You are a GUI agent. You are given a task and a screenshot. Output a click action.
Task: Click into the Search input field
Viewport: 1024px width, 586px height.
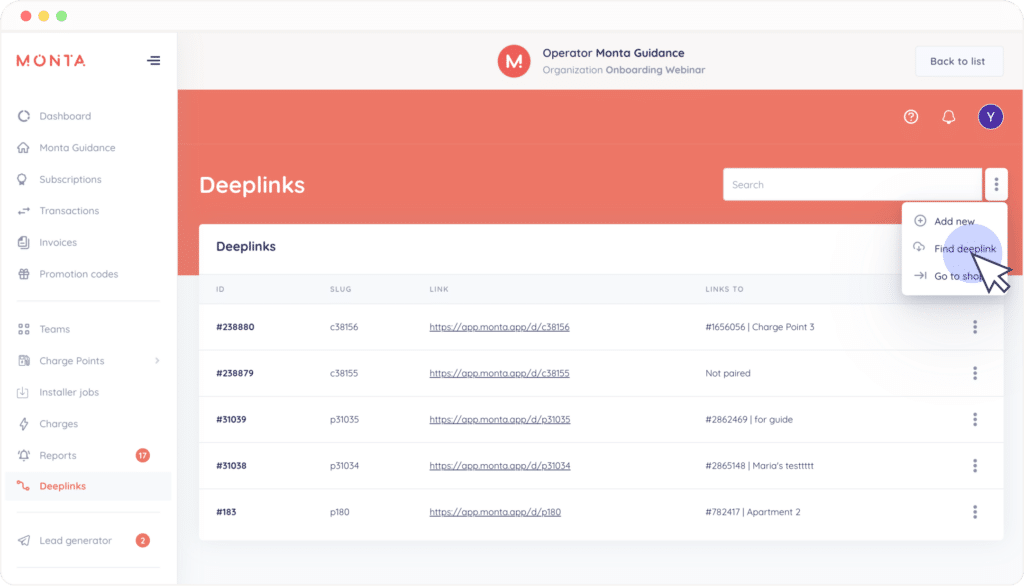(852, 185)
